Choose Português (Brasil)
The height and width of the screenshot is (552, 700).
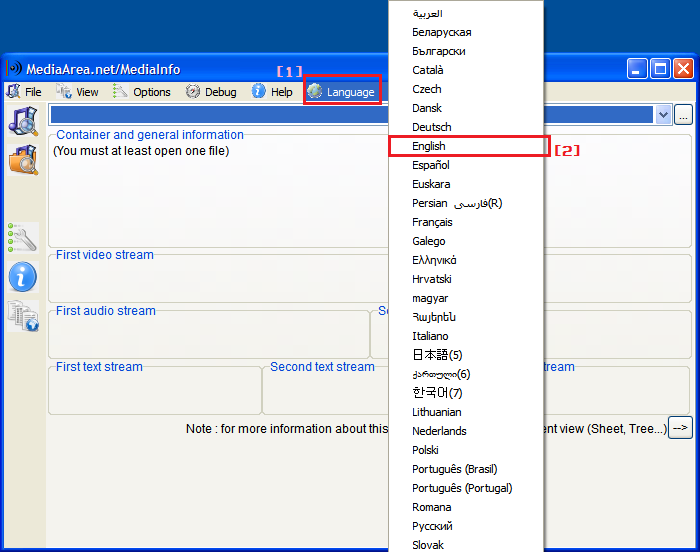click(x=466, y=469)
